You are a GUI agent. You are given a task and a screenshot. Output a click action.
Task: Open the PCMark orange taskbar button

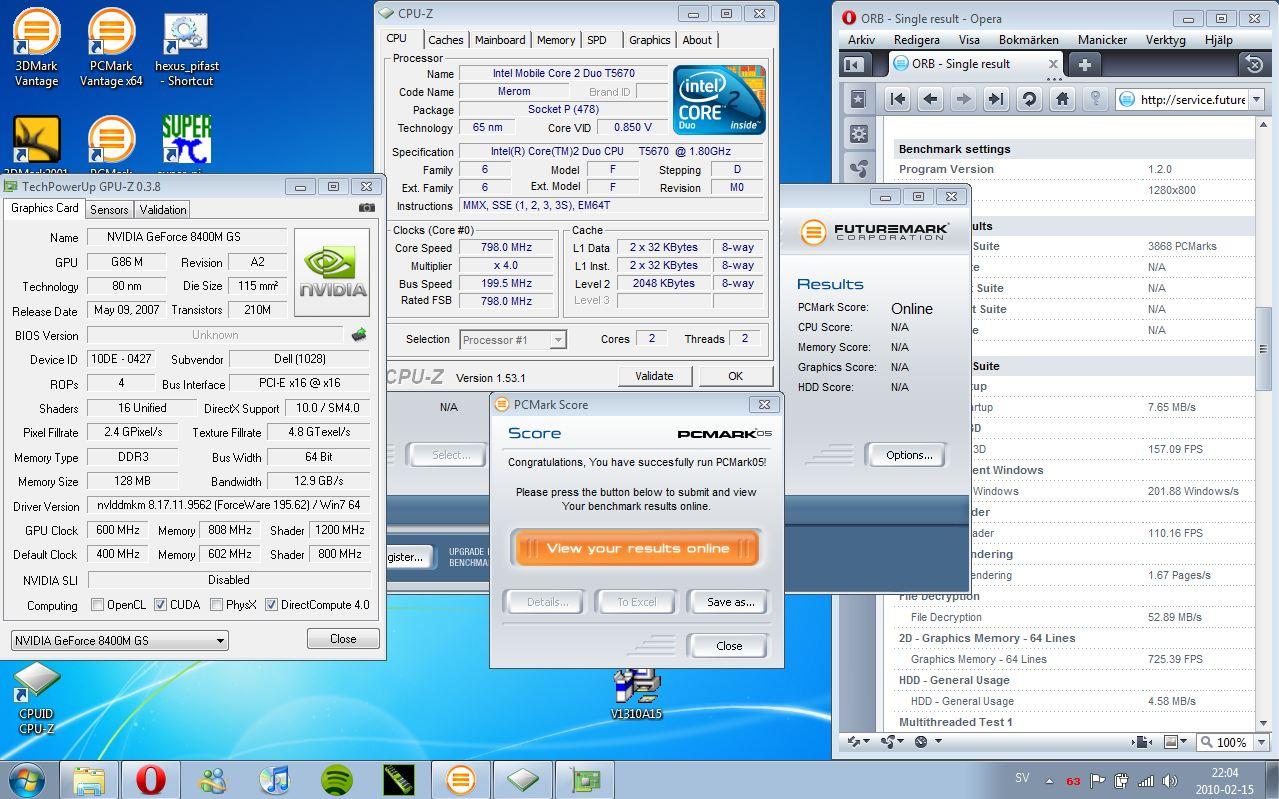coord(460,779)
